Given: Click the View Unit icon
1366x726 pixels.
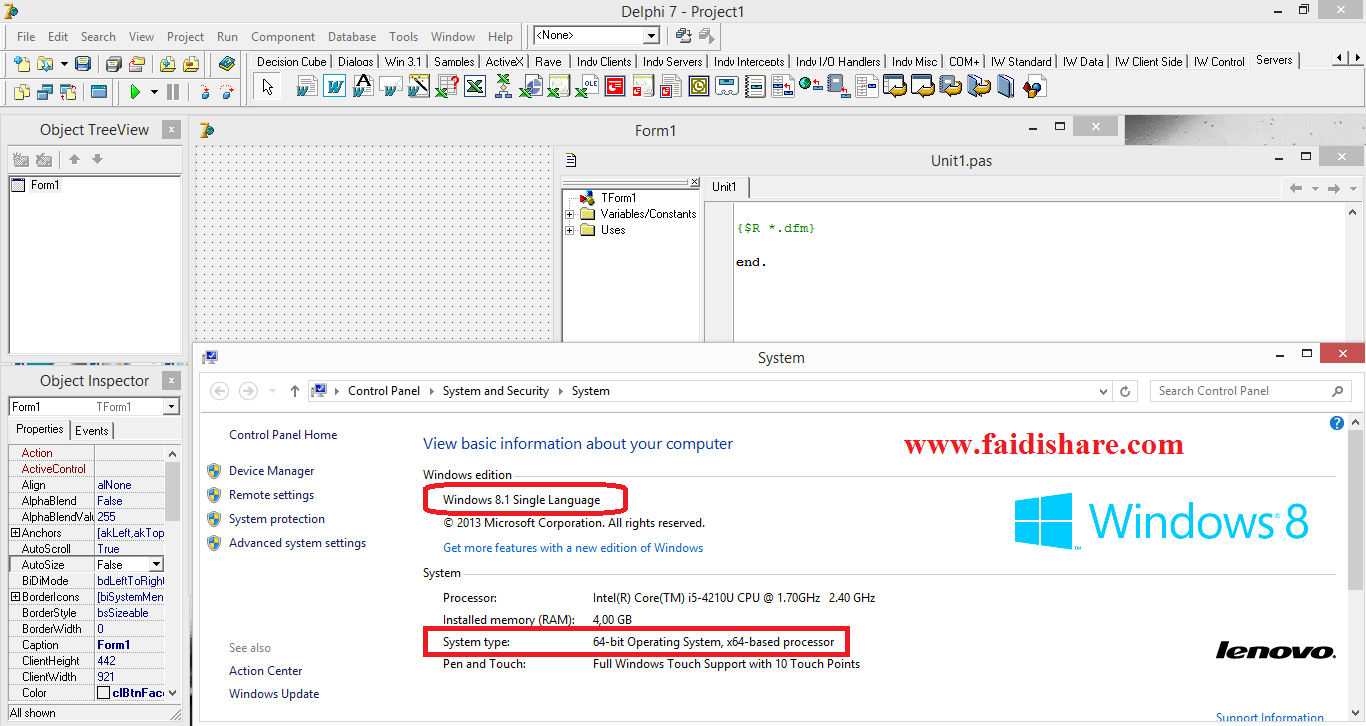Looking at the screenshot, I should point(21,92).
